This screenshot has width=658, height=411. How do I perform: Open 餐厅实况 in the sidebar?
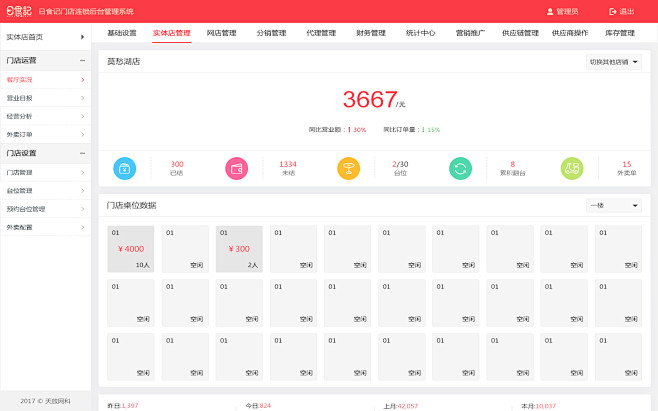pyautogui.click(x=45, y=80)
